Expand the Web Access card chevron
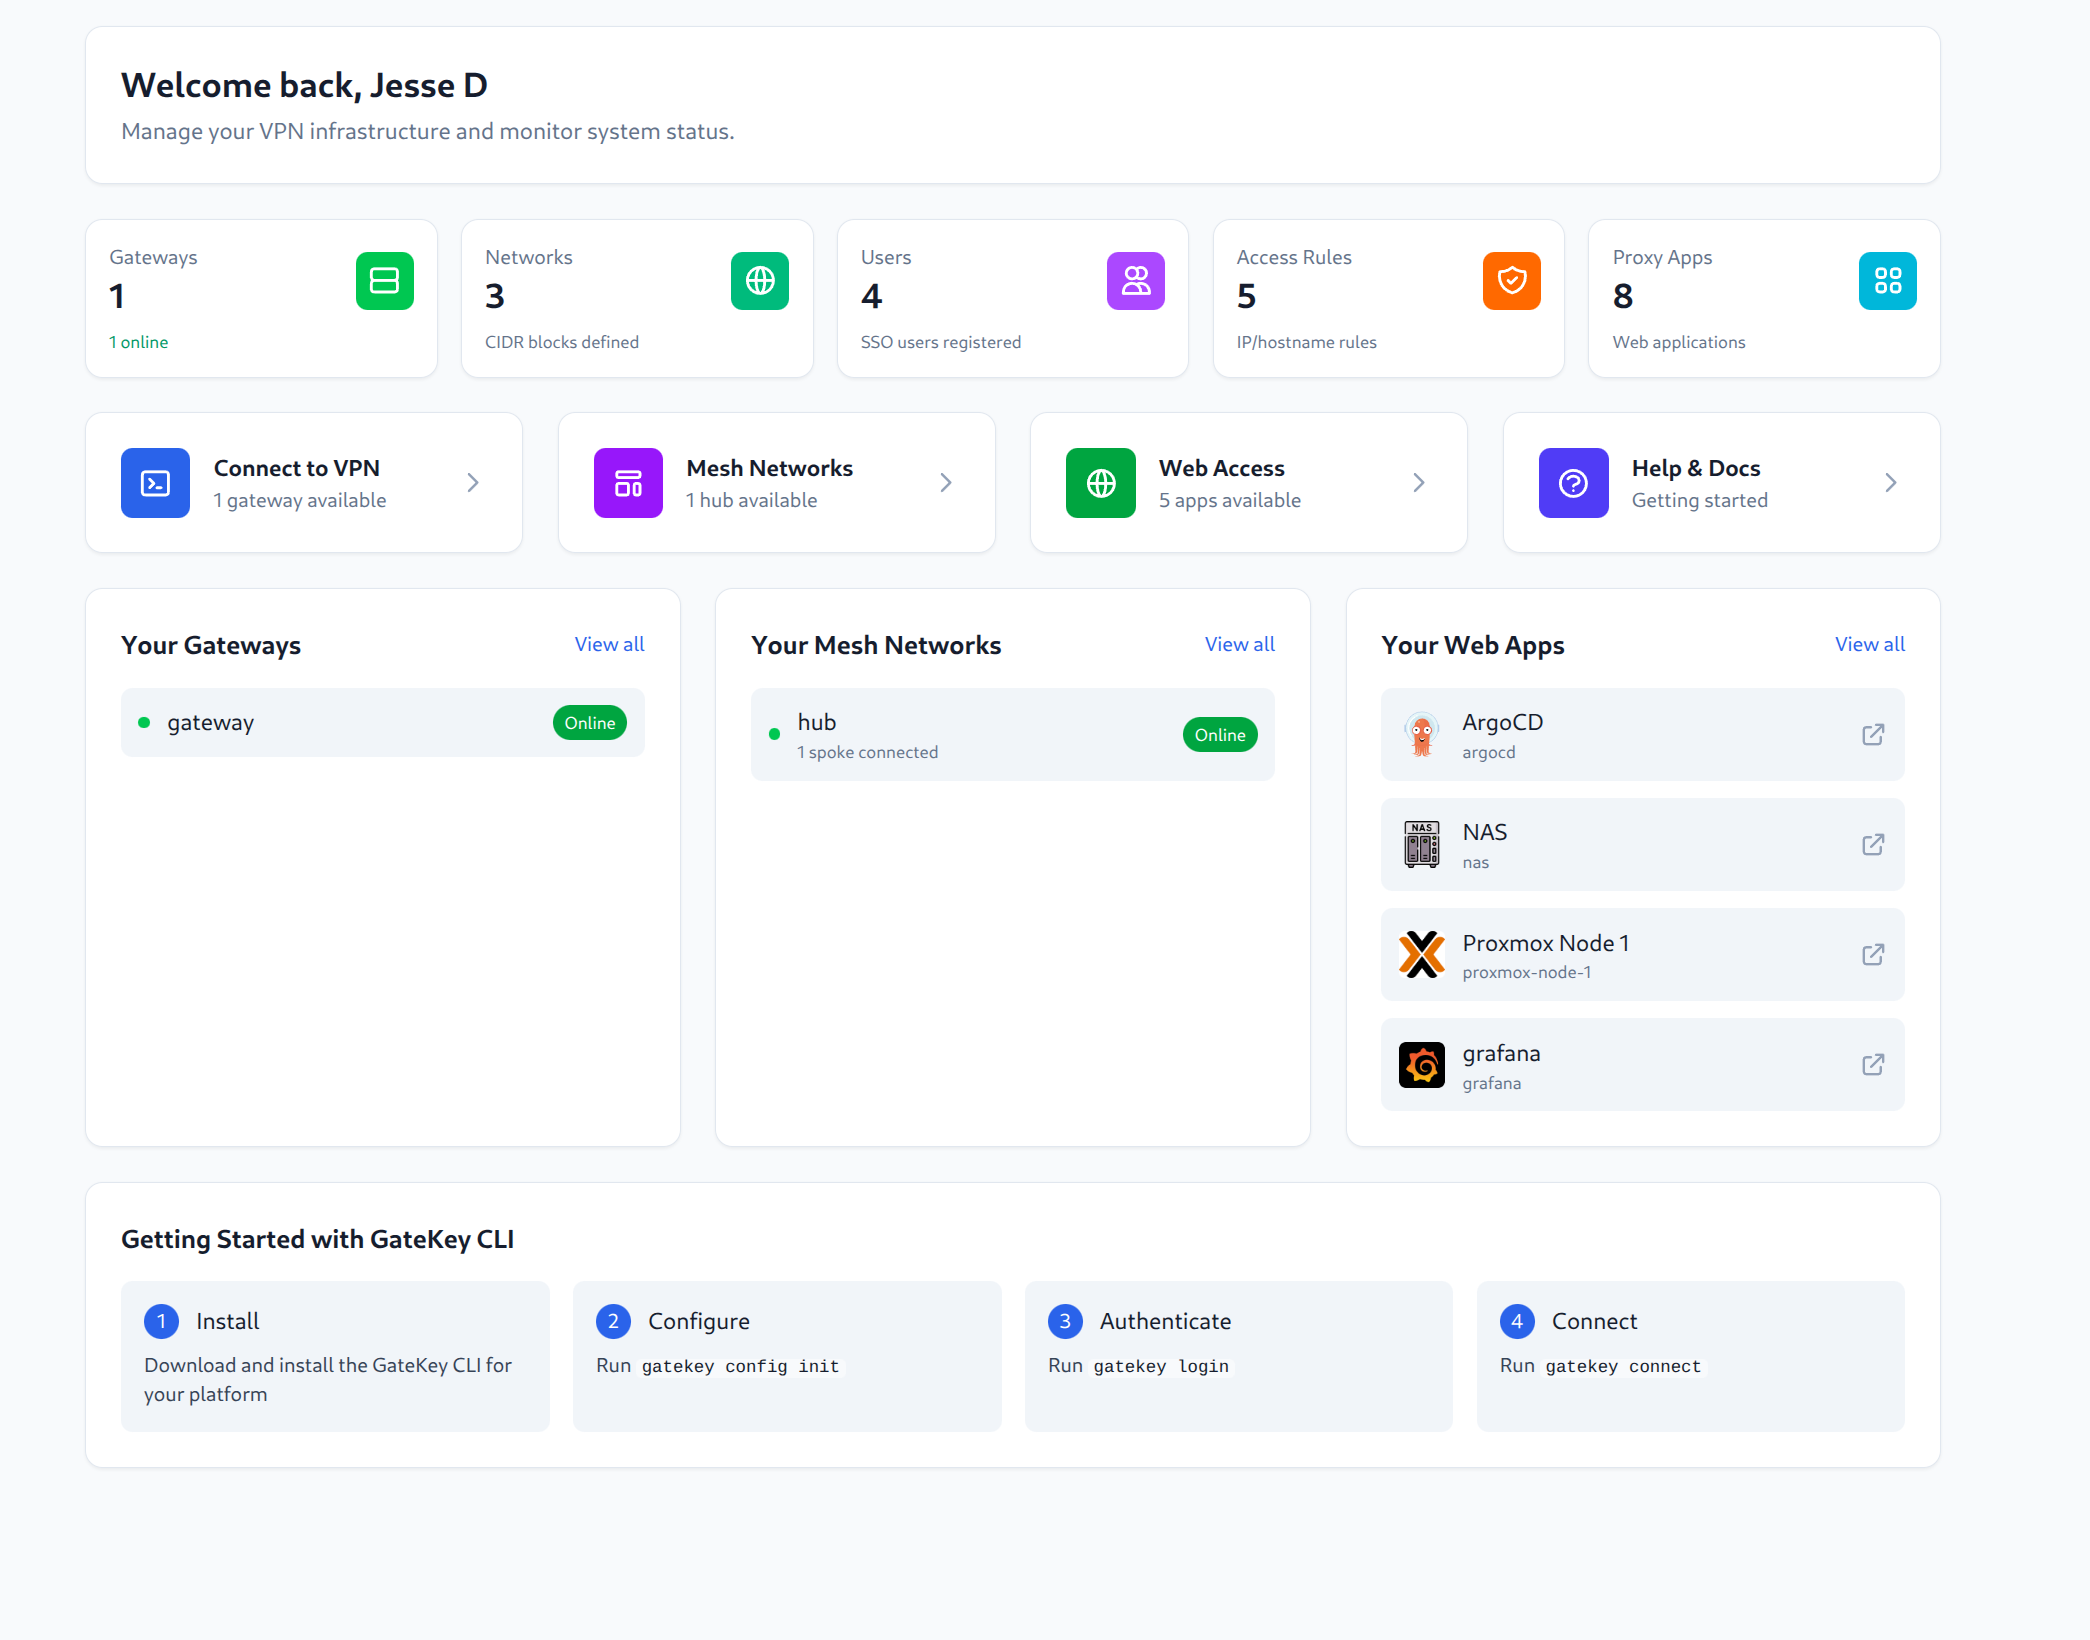Screen dimensions: 2090x1640 pos(1418,482)
